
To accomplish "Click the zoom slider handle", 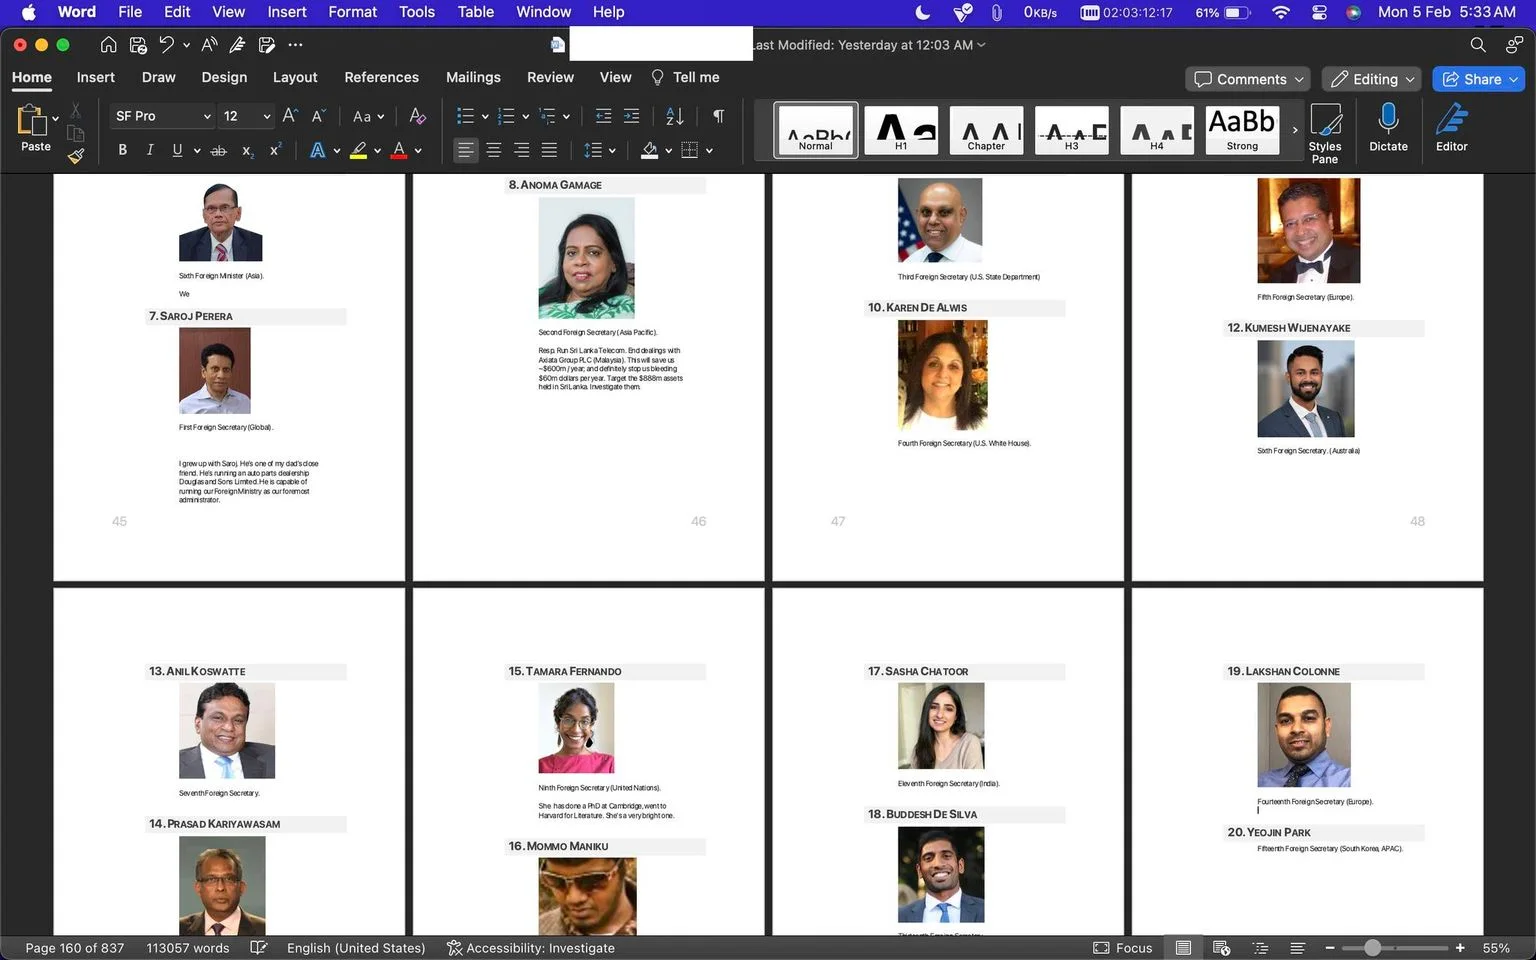I will point(1372,948).
